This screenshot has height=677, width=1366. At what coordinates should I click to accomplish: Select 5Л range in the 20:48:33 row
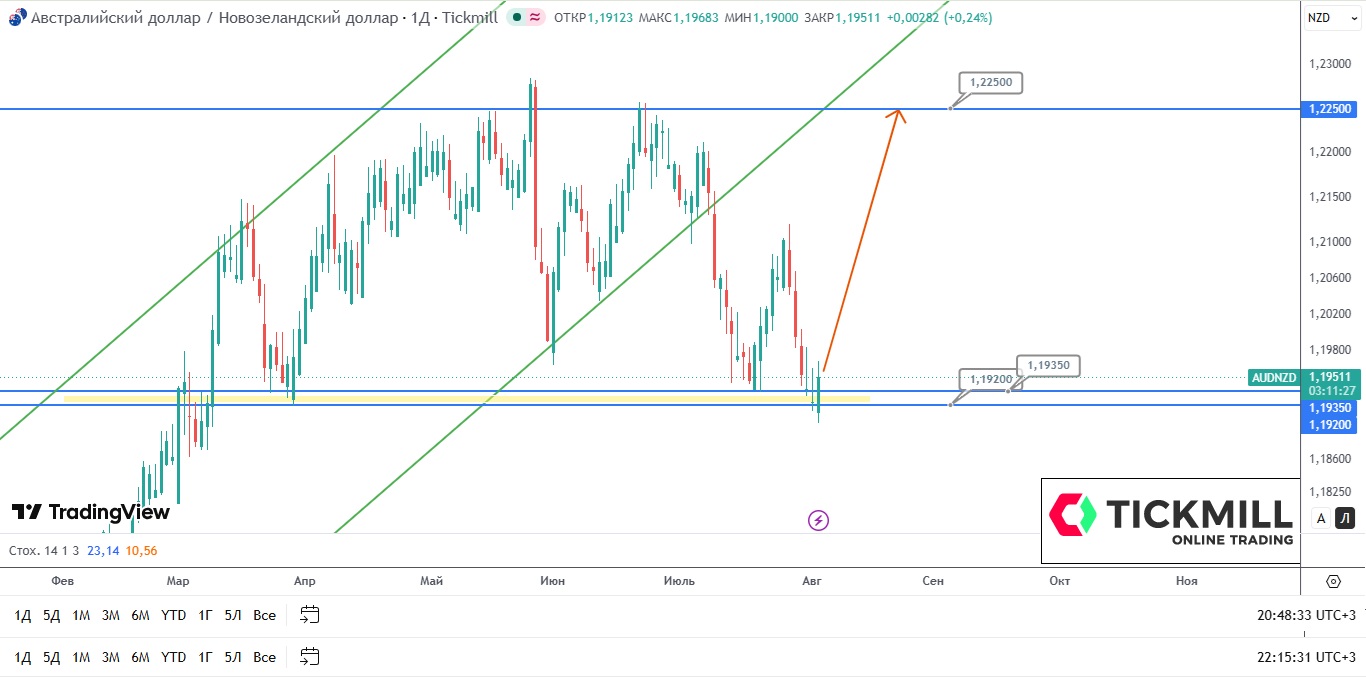pyautogui.click(x=233, y=615)
